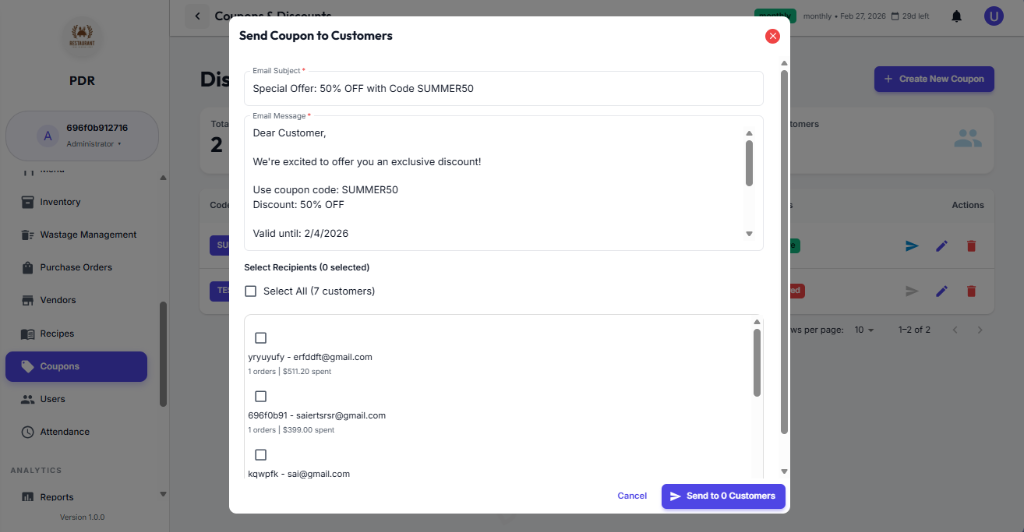Viewport: 1024px width, 532px height.
Task: Click the dialog scroll-down arrow
Action: pyautogui.click(x=784, y=471)
